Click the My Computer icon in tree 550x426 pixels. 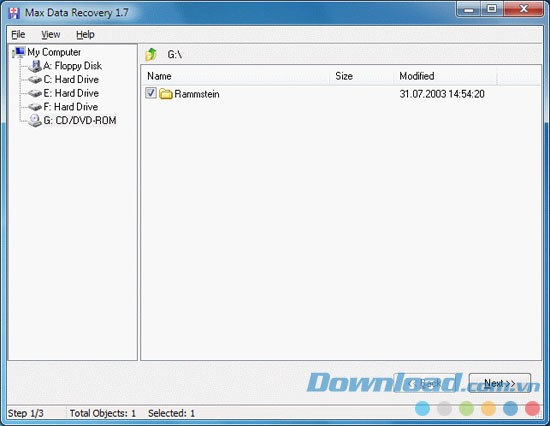coord(19,52)
